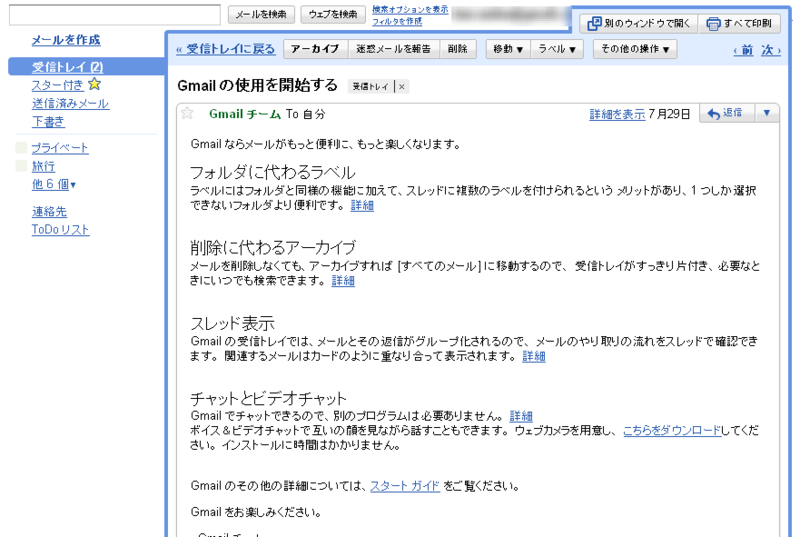The width and height of the screenshot is (800, 537).
Task: Open 受信トレイ (2) in sidebar
Action: click(x=67, y=67)
